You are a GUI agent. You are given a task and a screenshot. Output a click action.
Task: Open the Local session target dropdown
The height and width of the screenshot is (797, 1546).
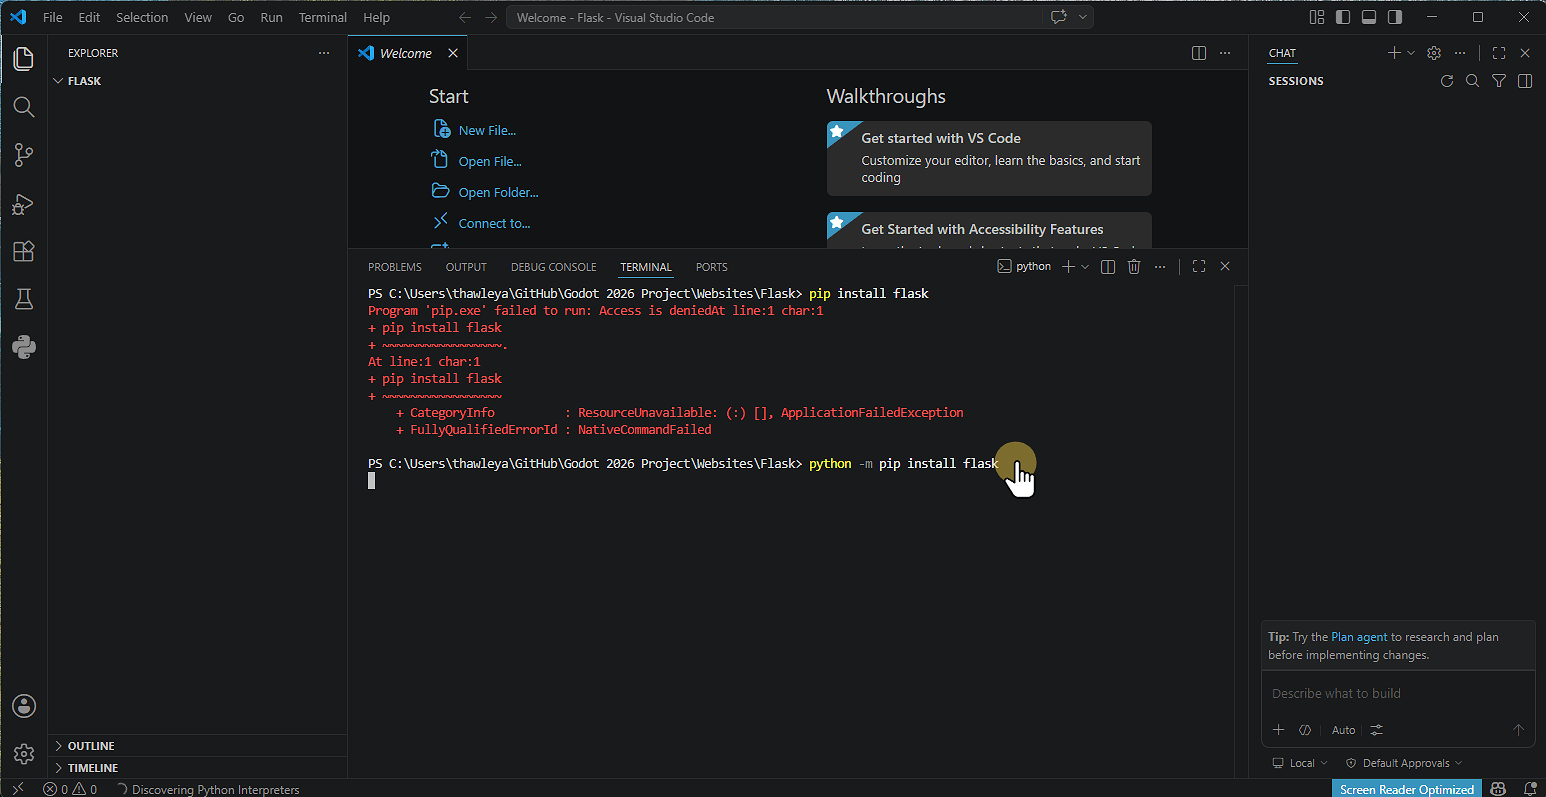click(x=1300, y=763)
